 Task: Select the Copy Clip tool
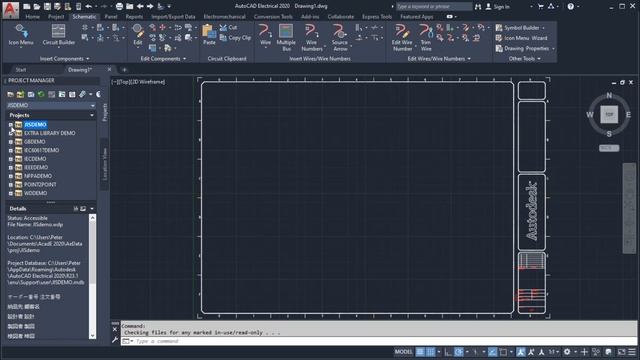(x=235, y=38)
